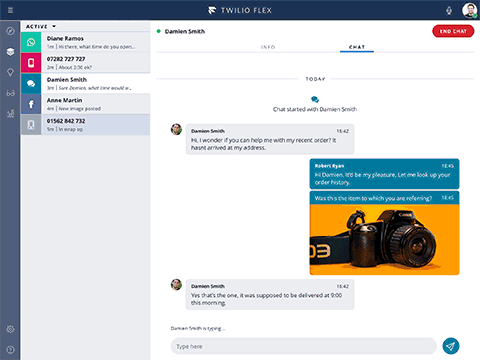Open the help icon at the bottom of the sidebar
Screen dimensions: 480x360
point(10,349)
